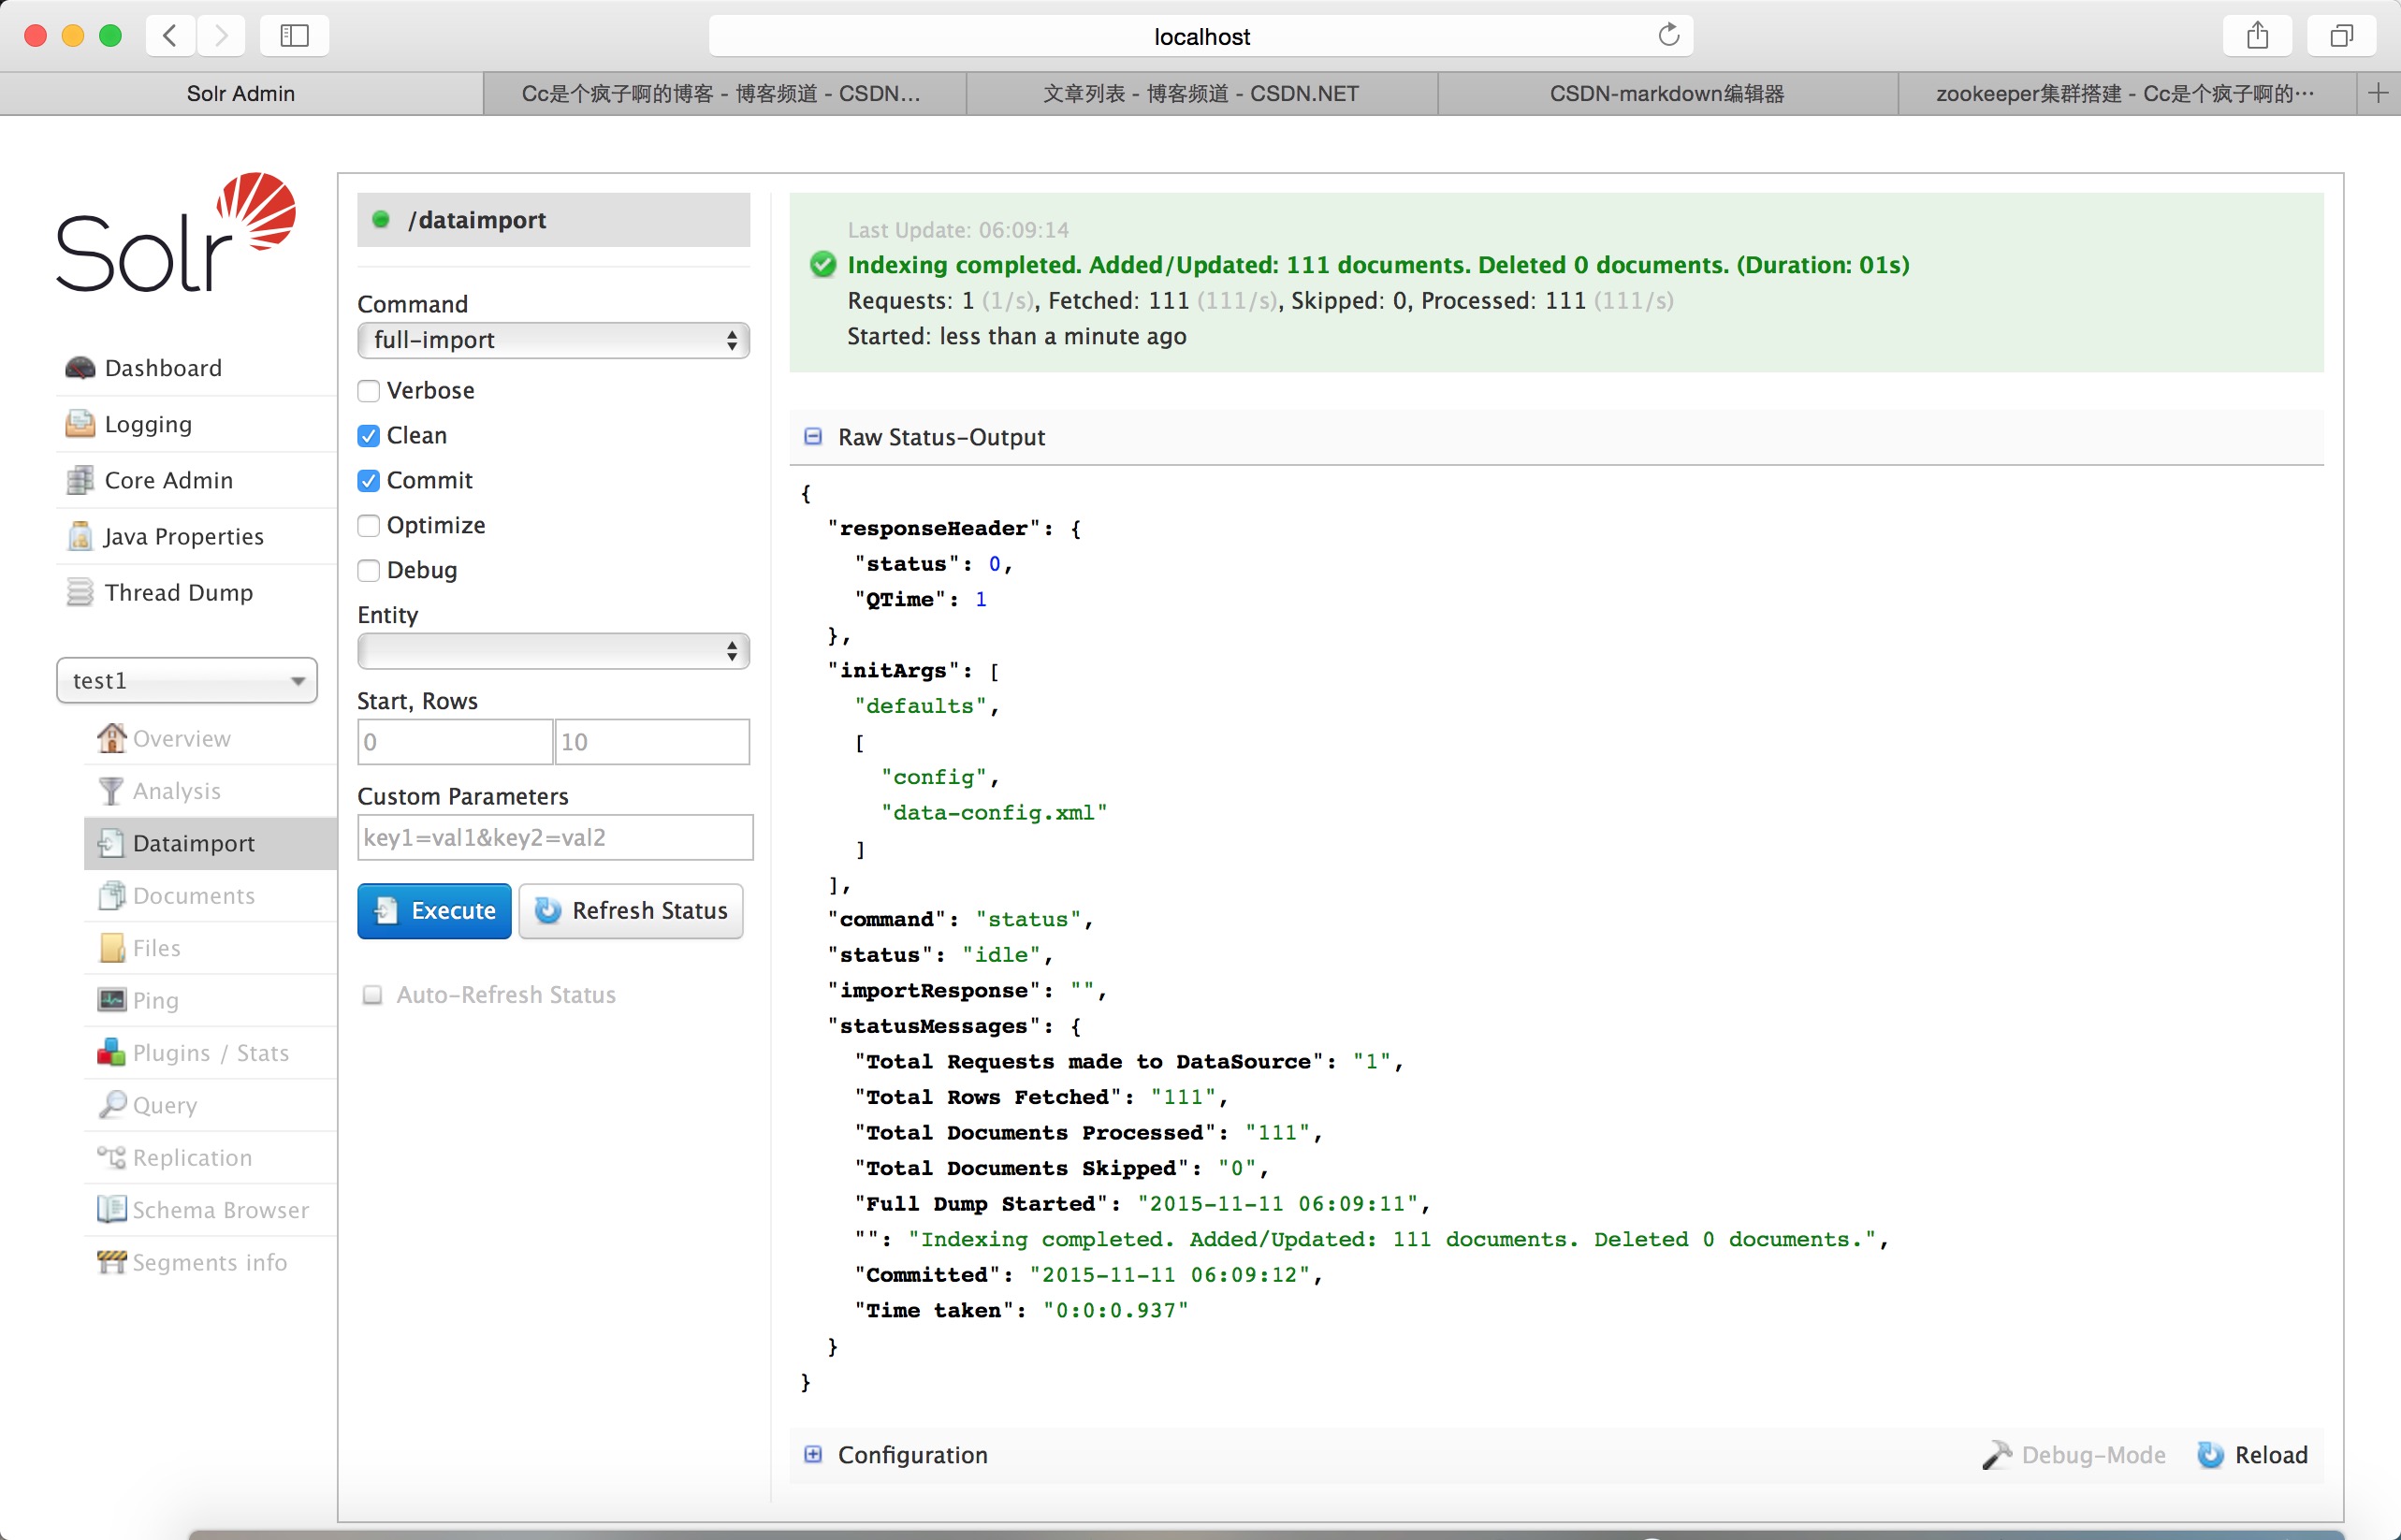Click the "data-config.xml" value in output
This screenshot has height=1540, width=2401.
pyautogui.click(x=994, y=813)
